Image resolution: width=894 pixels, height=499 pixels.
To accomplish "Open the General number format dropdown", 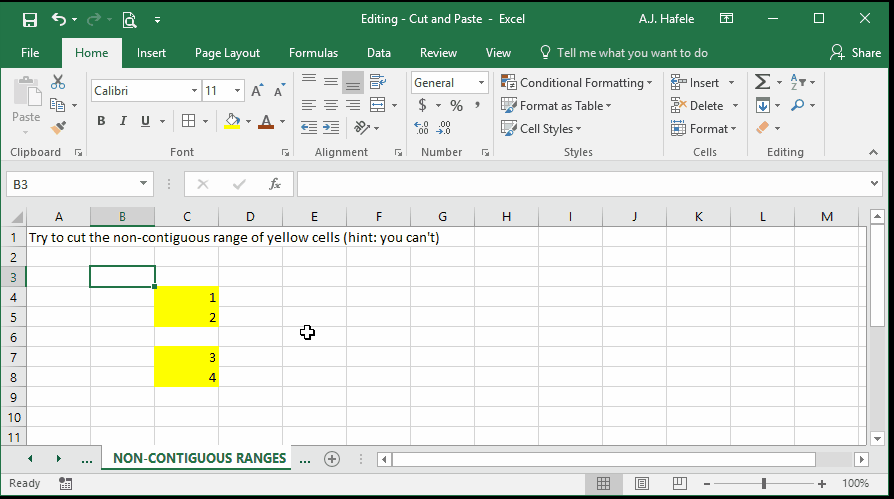I will point(481,83).
